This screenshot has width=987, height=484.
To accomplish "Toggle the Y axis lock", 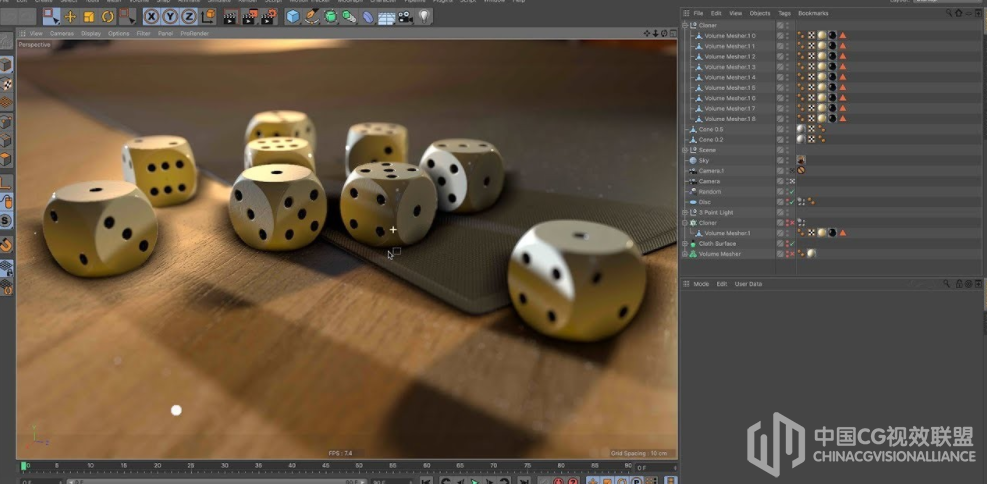I will tap(170, 17).
